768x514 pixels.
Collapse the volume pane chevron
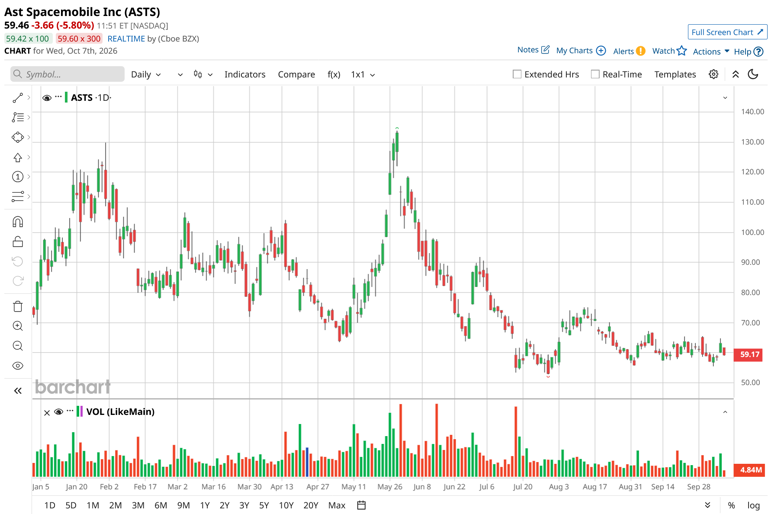pyautogui.click(x=725, y=412)
